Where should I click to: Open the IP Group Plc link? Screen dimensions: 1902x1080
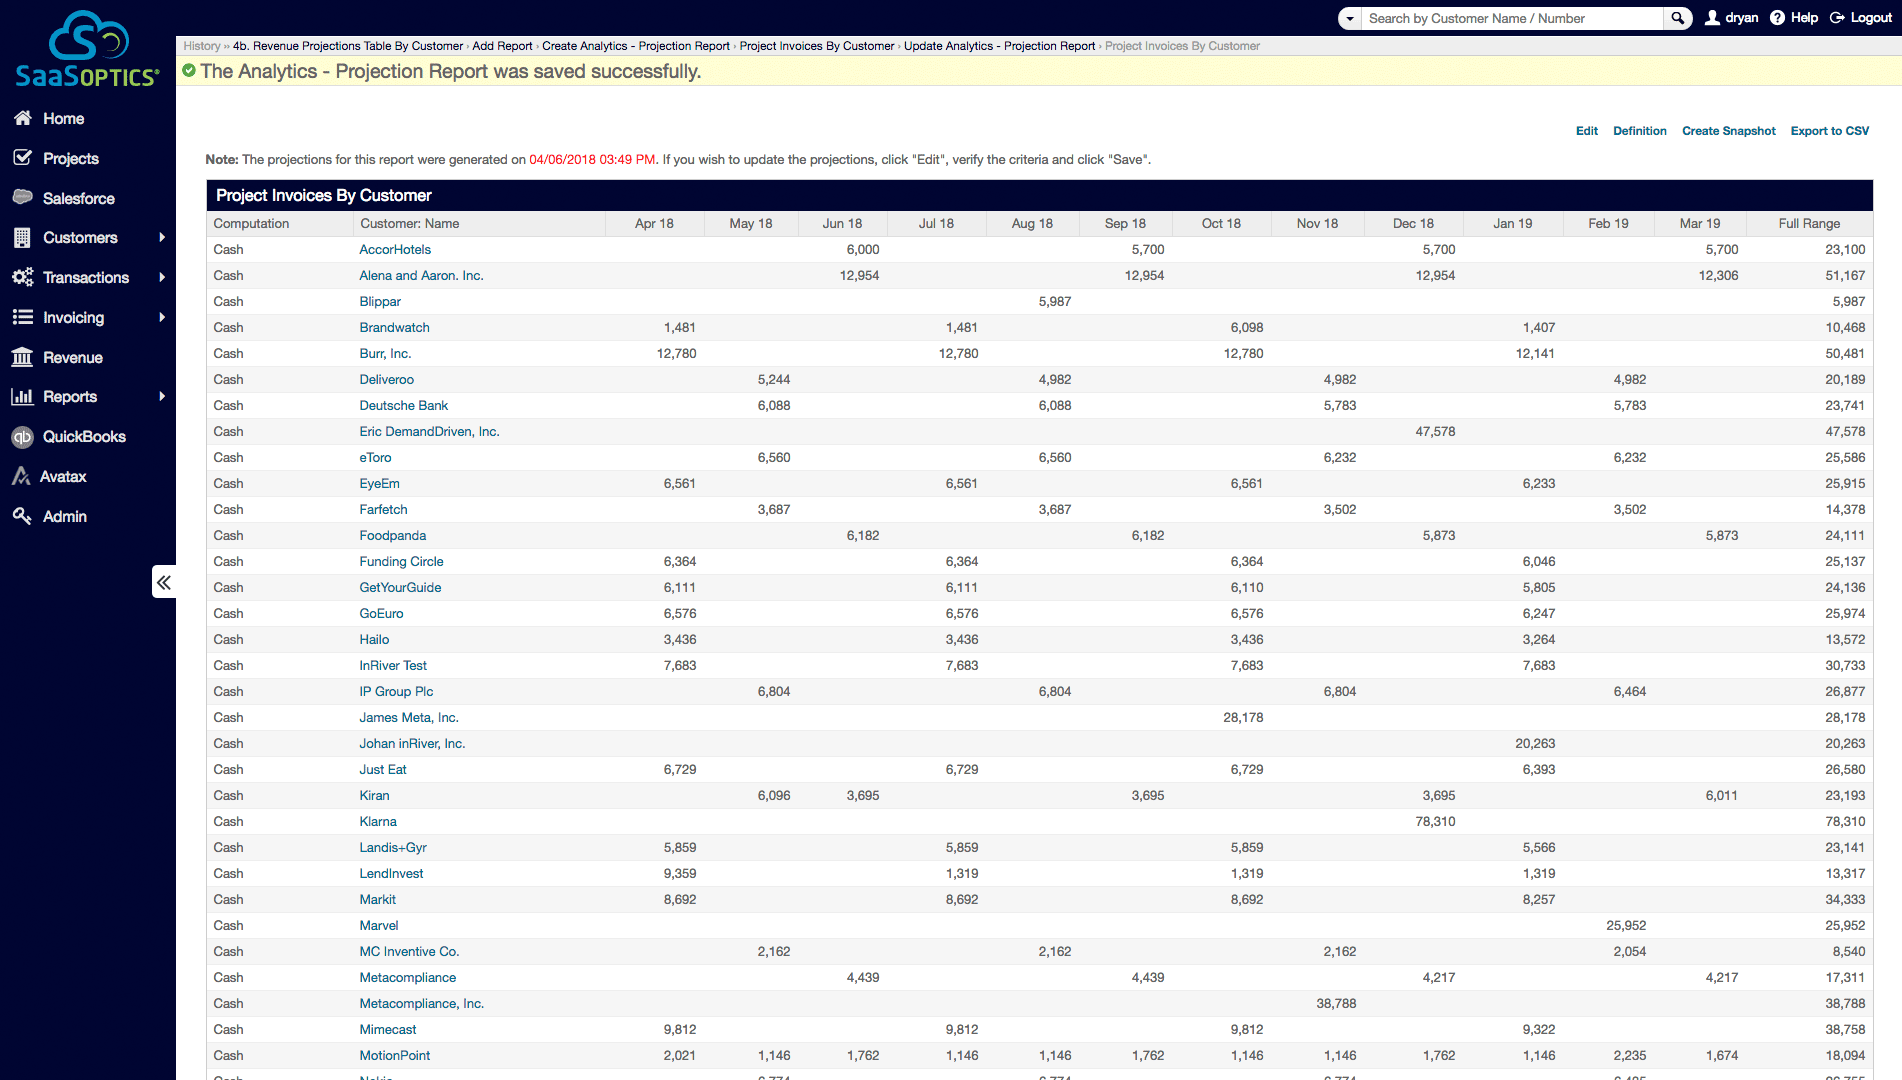pyautogui.click(x=396, y=692)
